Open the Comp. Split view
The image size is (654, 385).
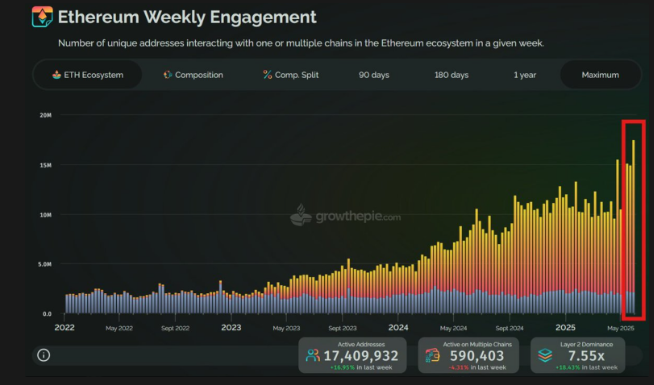(x=291, y=75)
